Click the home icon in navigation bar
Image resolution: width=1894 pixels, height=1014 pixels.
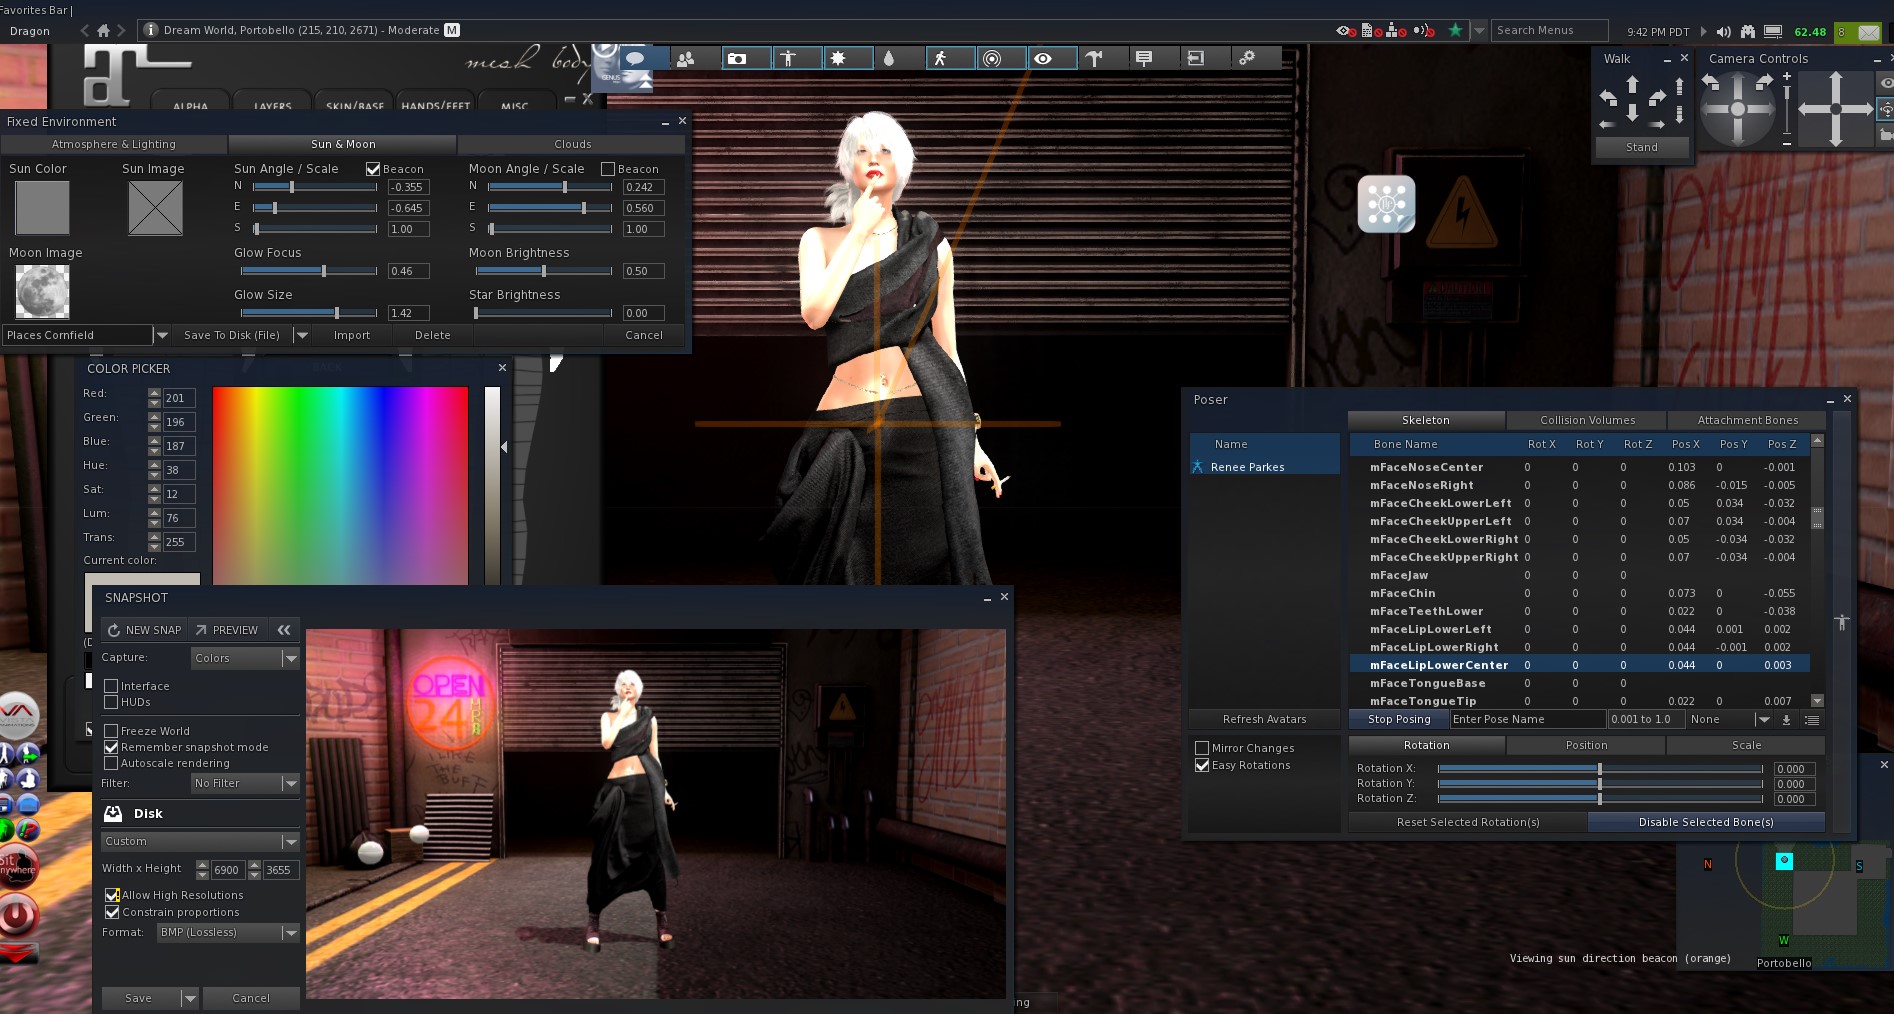coord(103,31)
